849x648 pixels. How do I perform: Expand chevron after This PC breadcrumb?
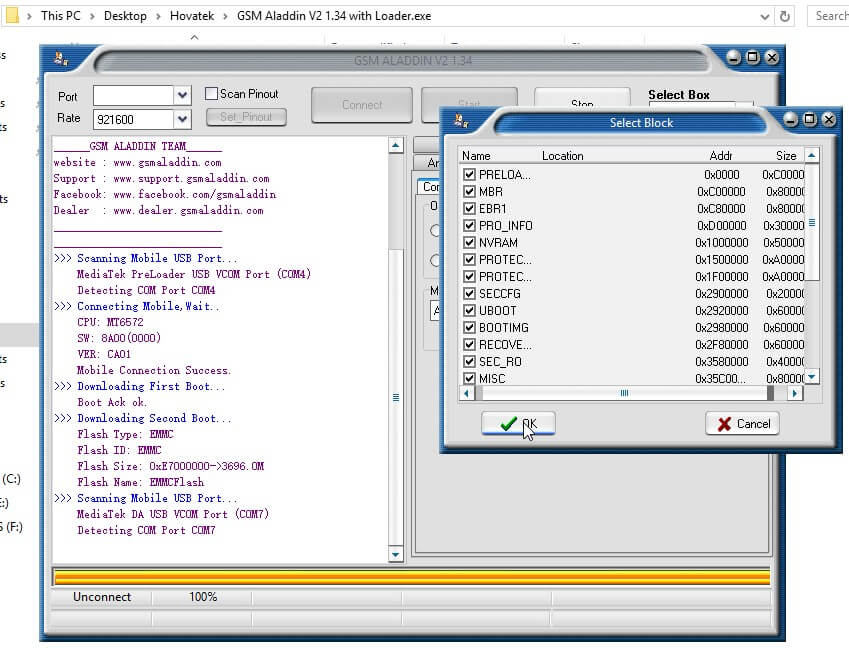click(92, 16)
